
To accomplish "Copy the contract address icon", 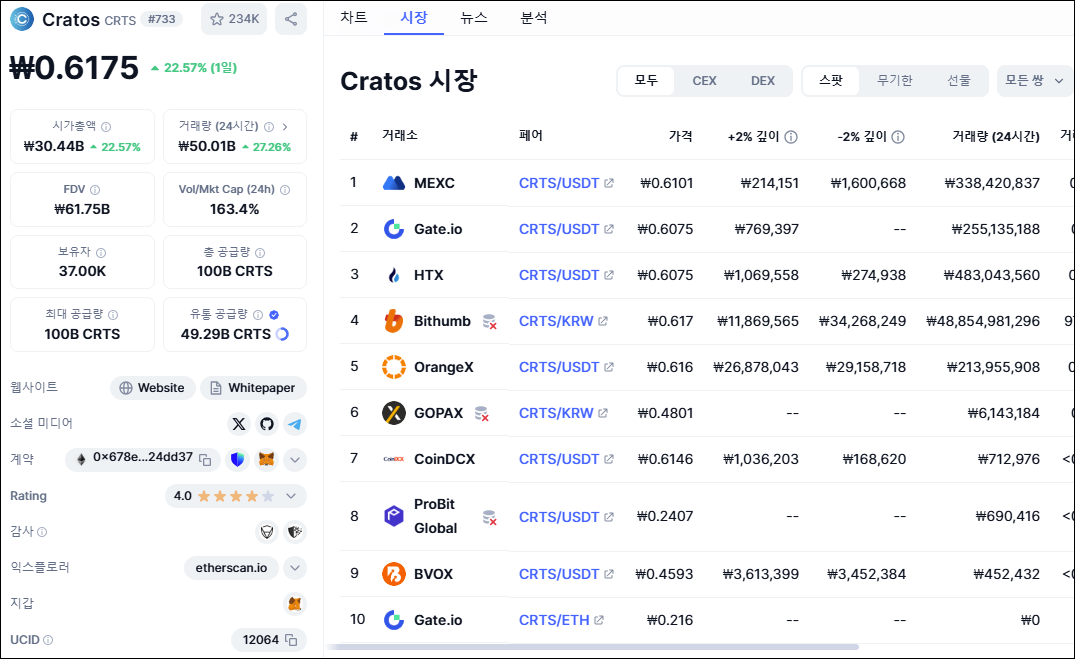I will coord(205,459).
